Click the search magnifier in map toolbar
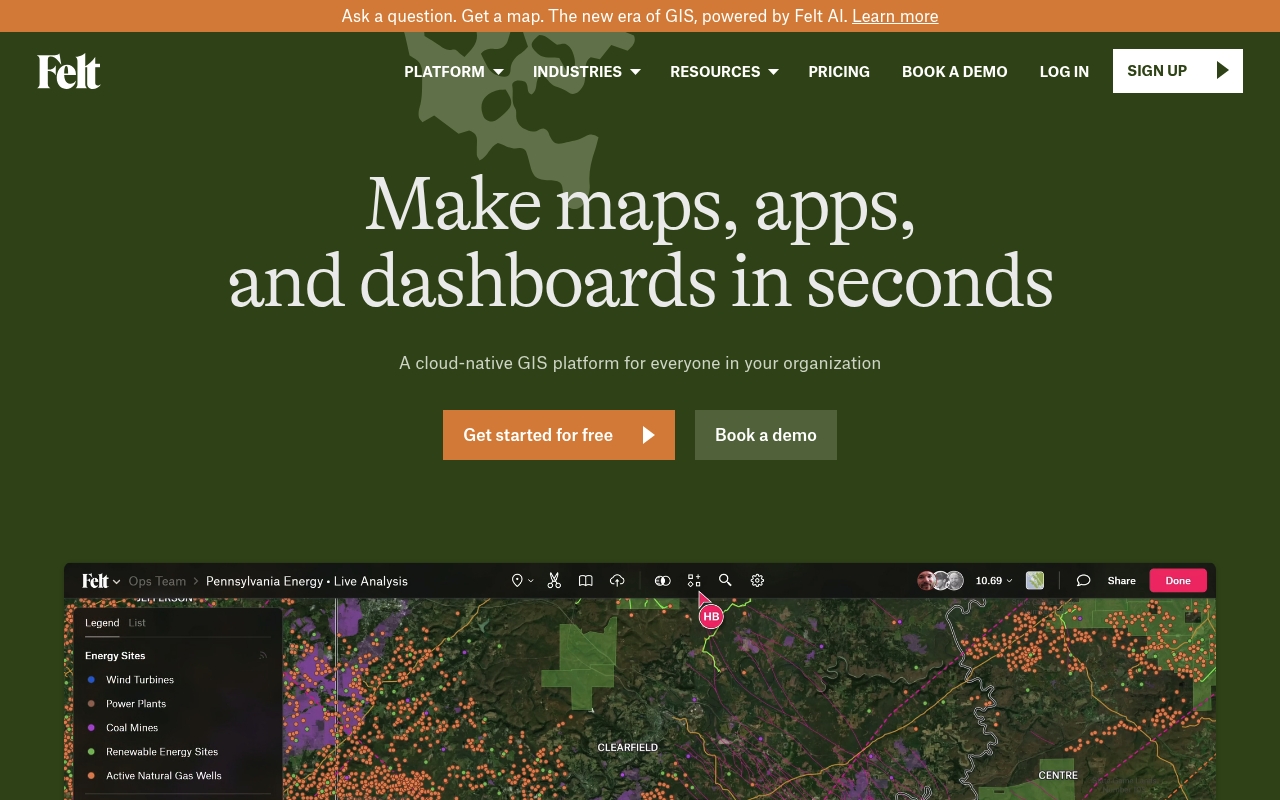Screen dimensions: 1280x800 pos(725,580)
